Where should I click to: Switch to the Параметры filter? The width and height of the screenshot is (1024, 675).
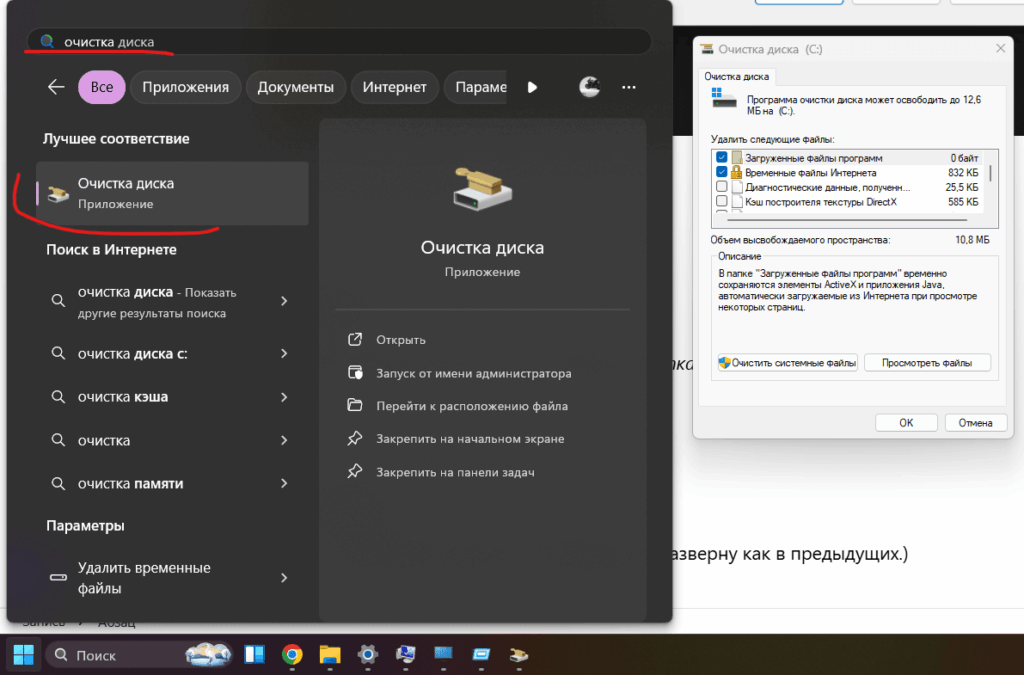(x=476, y=87)
